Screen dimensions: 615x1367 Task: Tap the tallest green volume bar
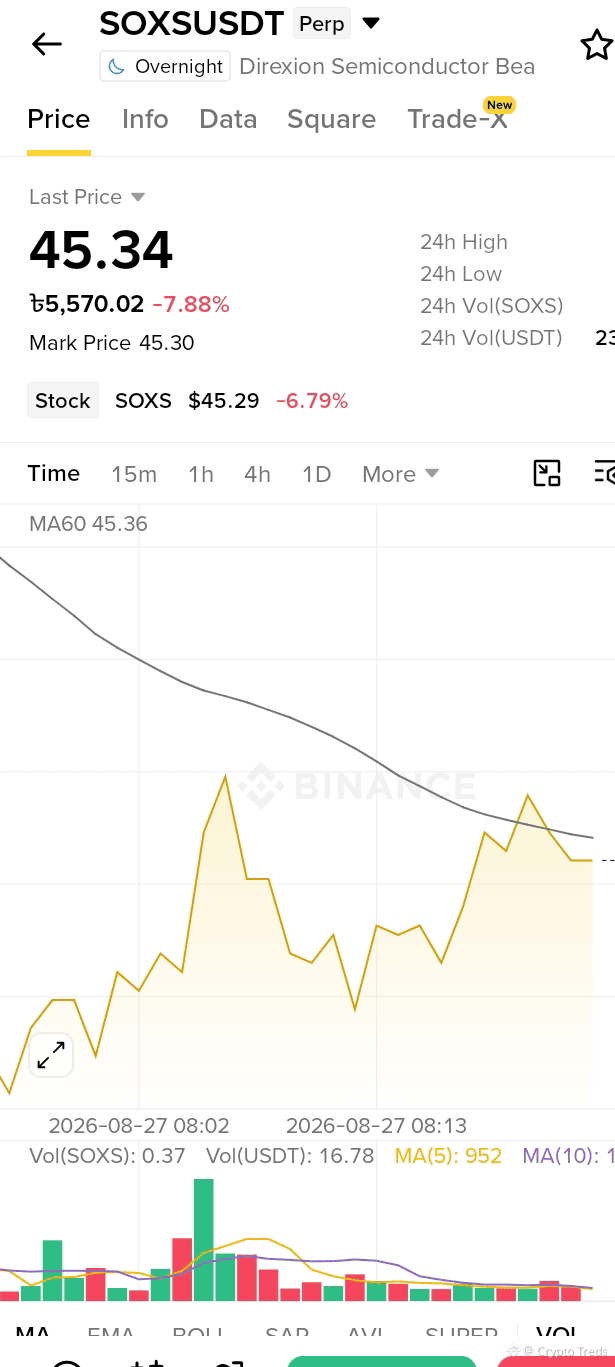click(x=204, y=1239)
